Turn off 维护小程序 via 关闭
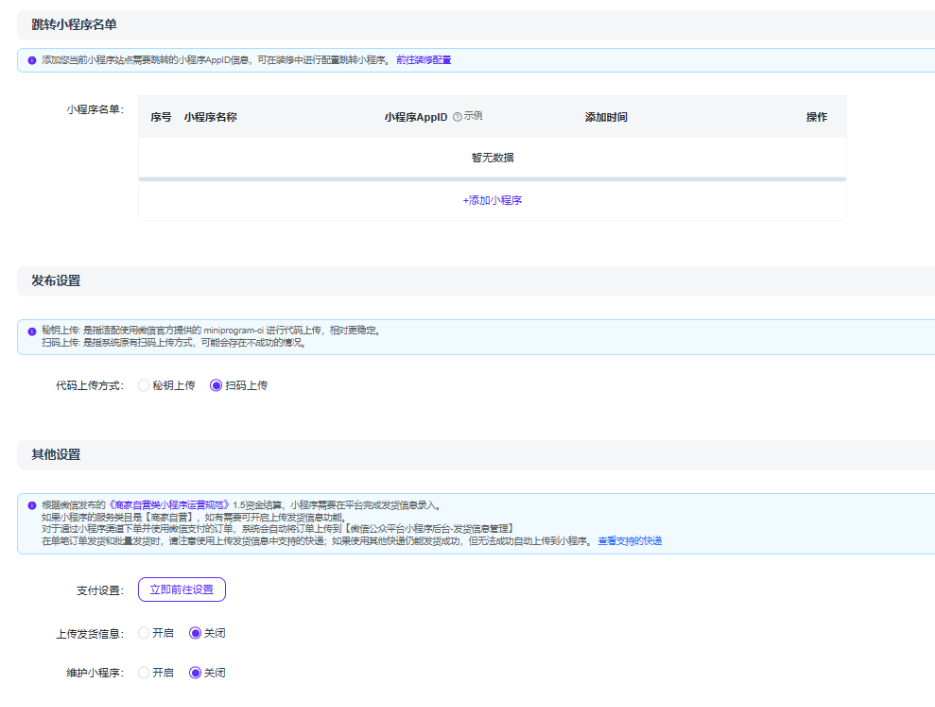 click(x=195, y=673)
